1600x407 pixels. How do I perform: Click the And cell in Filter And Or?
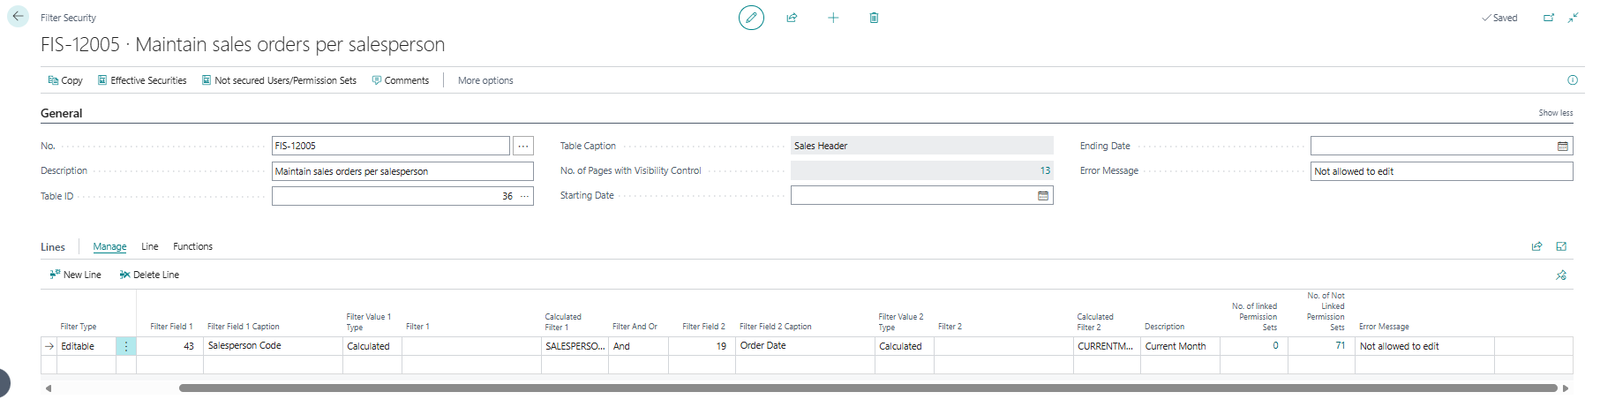click(638, 346)
